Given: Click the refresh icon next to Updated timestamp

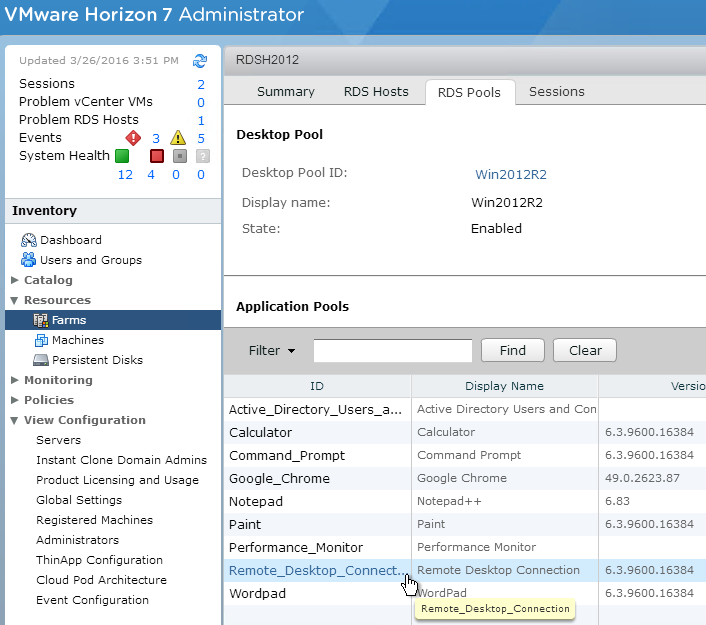Looking at the screenshot, I should click(200, 61).
